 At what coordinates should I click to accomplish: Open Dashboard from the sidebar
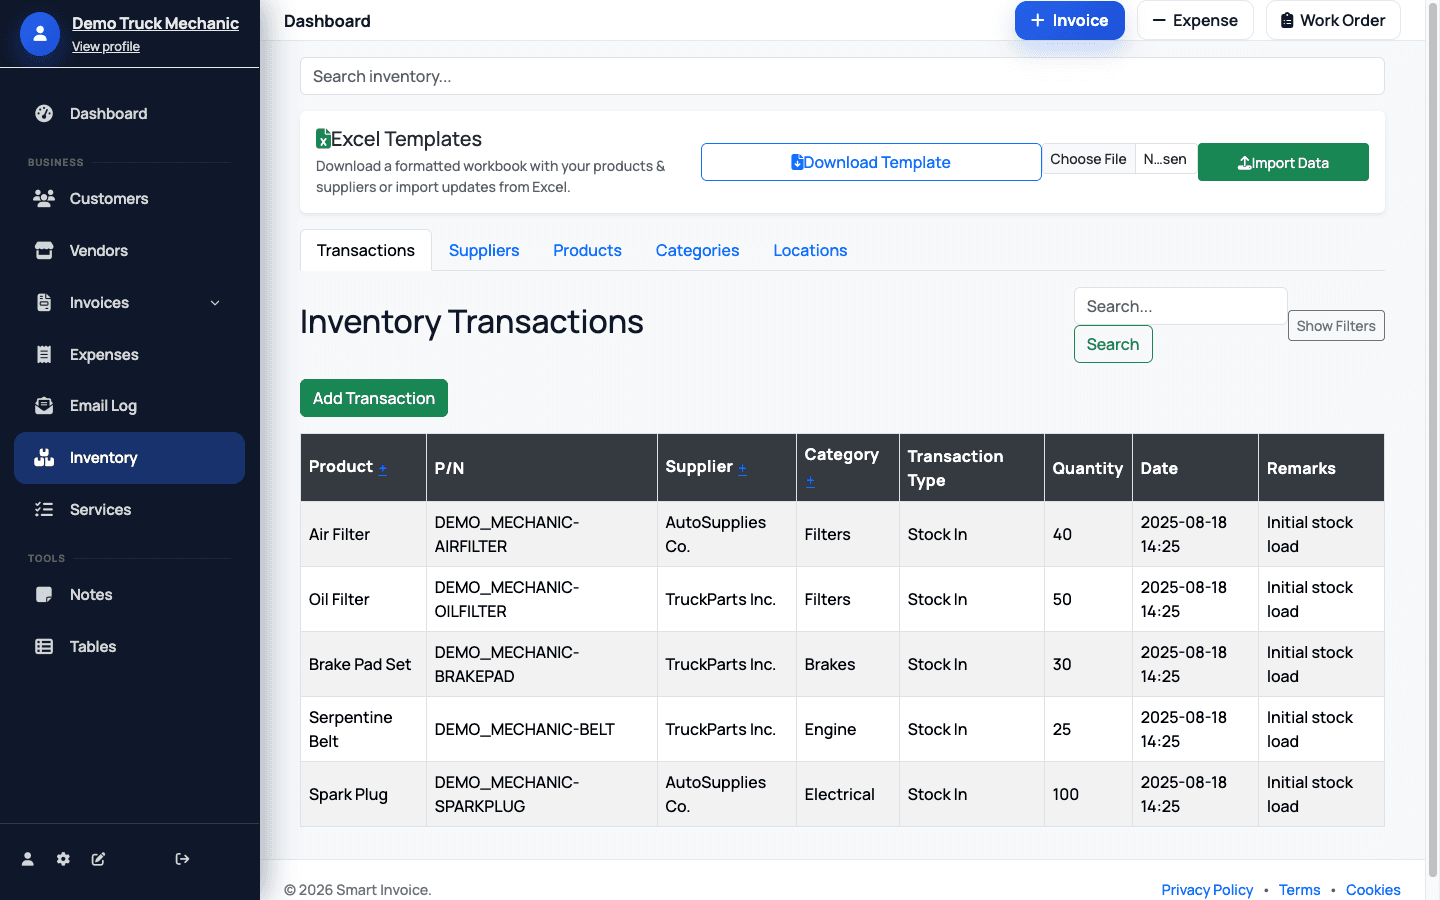pos(129,114)
